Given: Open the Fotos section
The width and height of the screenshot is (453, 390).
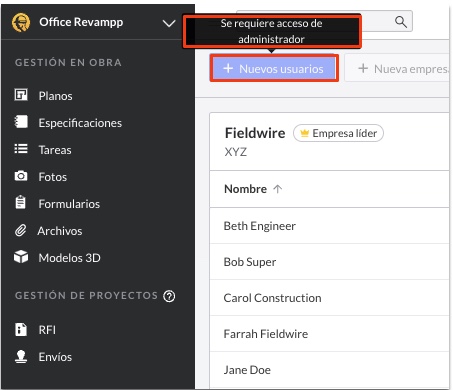Looking at the screenshot, I should pos(53,177).
